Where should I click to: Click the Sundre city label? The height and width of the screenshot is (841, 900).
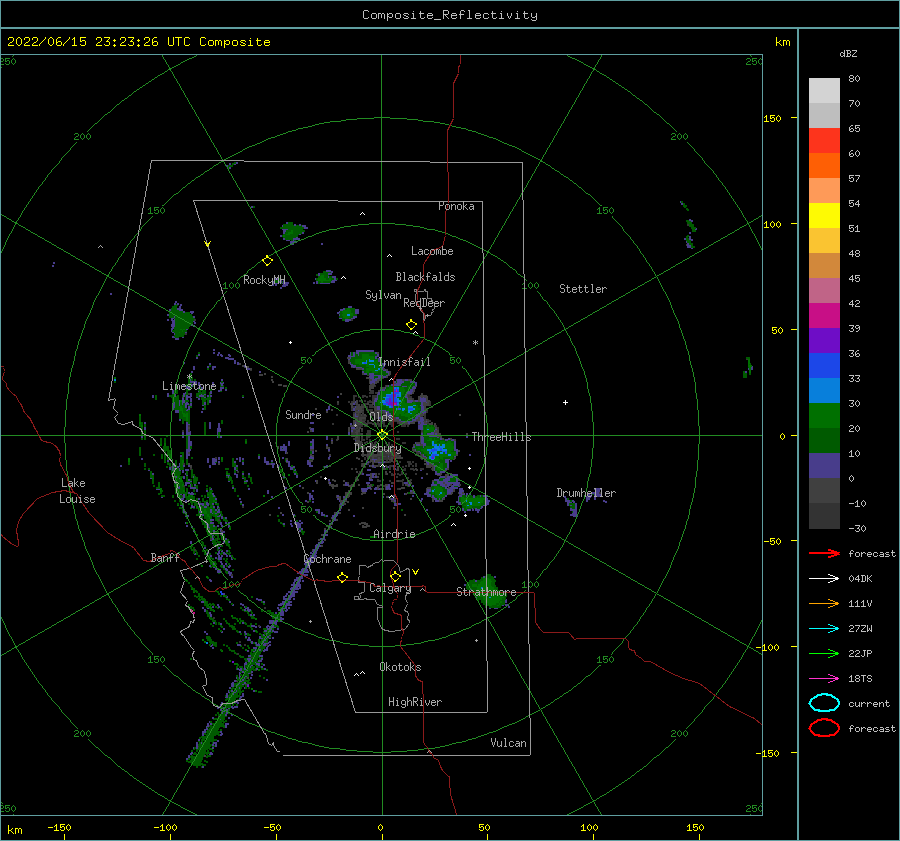pyautogui.click(x=303, y=414)
